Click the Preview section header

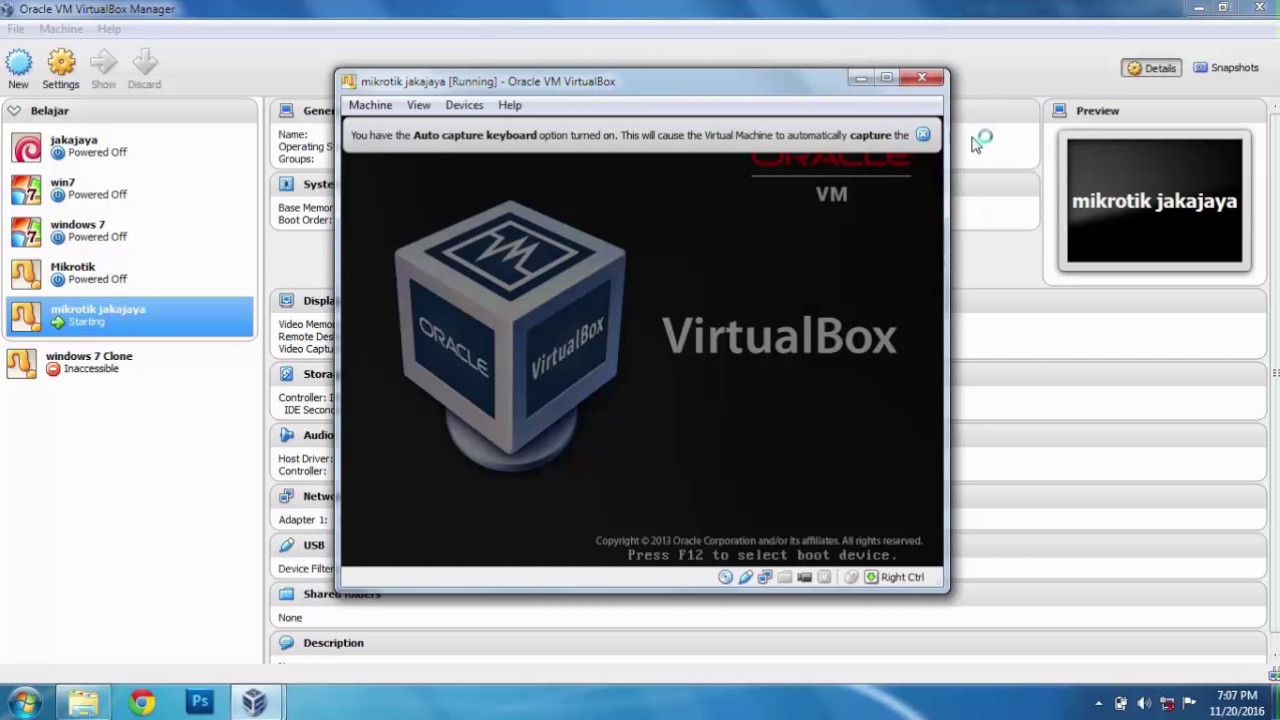(x=1155, y=111)
